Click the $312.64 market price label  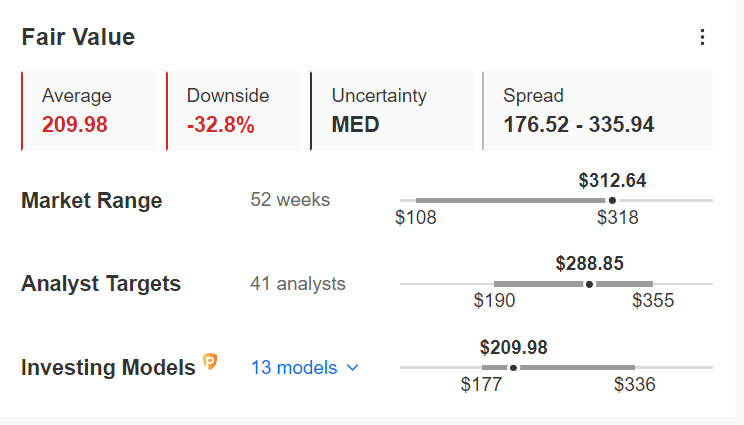[x=612, y=181]
